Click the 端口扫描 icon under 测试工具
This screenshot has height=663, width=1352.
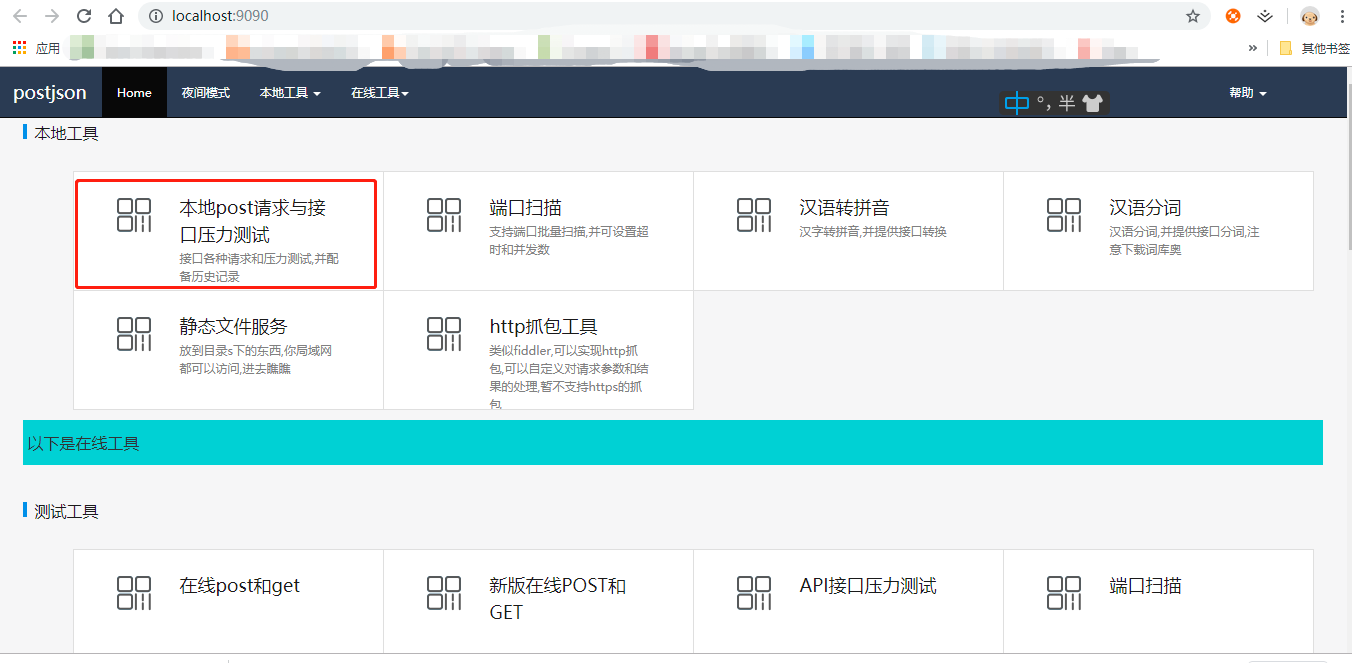tap(1064, 593)
